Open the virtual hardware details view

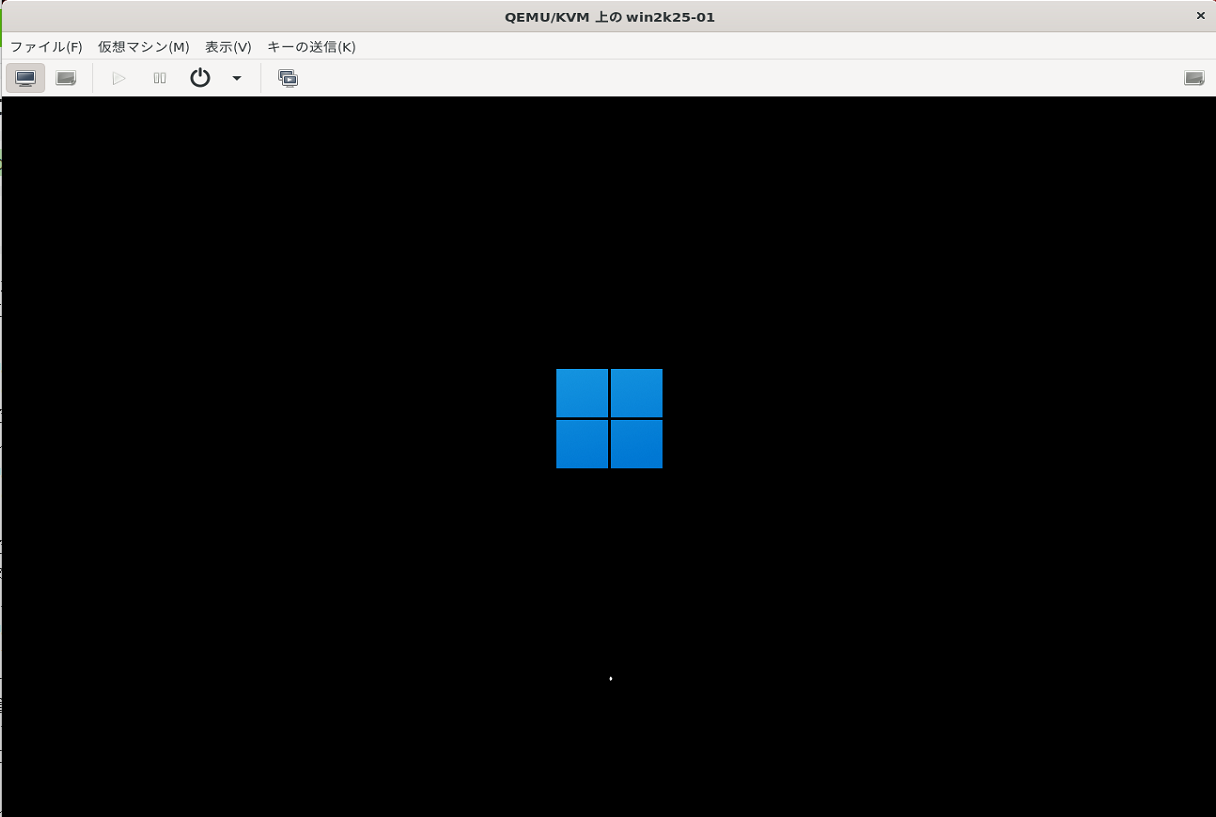[x=65, y=77]
